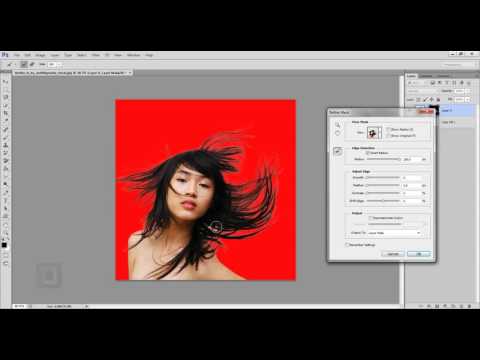This screenshot has width=480, height=360.
Task: Select the Move tool in the toolbox
Action: 5,81
